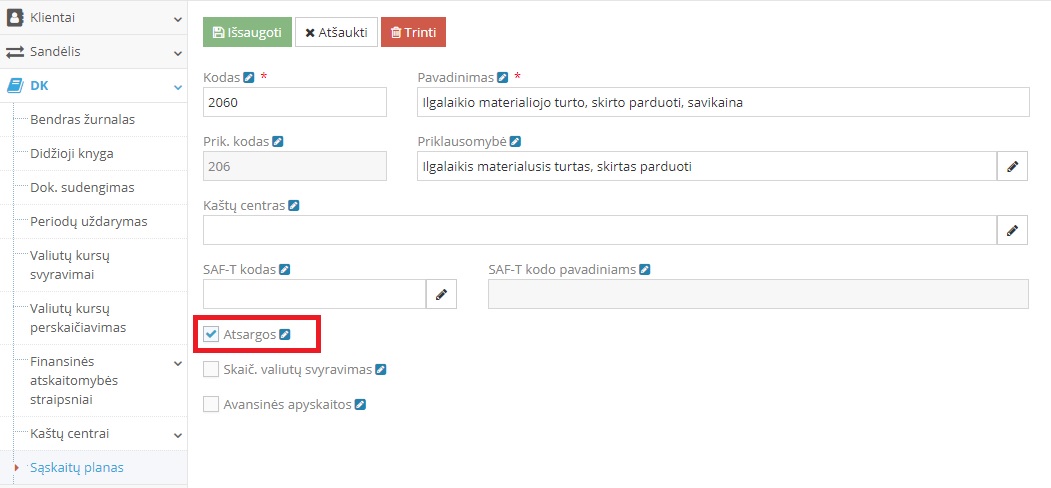
Task: Uncheck the Atsargos checkbox
Action: click(x=211, y=334)
